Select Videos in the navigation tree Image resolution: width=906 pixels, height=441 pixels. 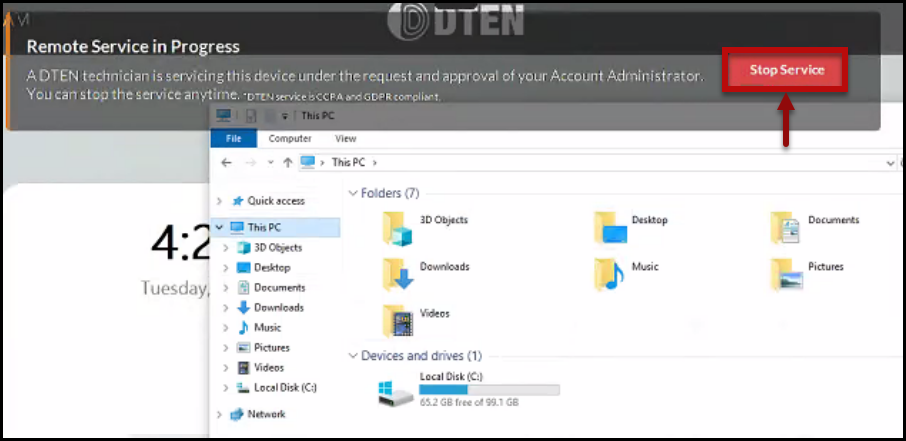pos(269,368)
